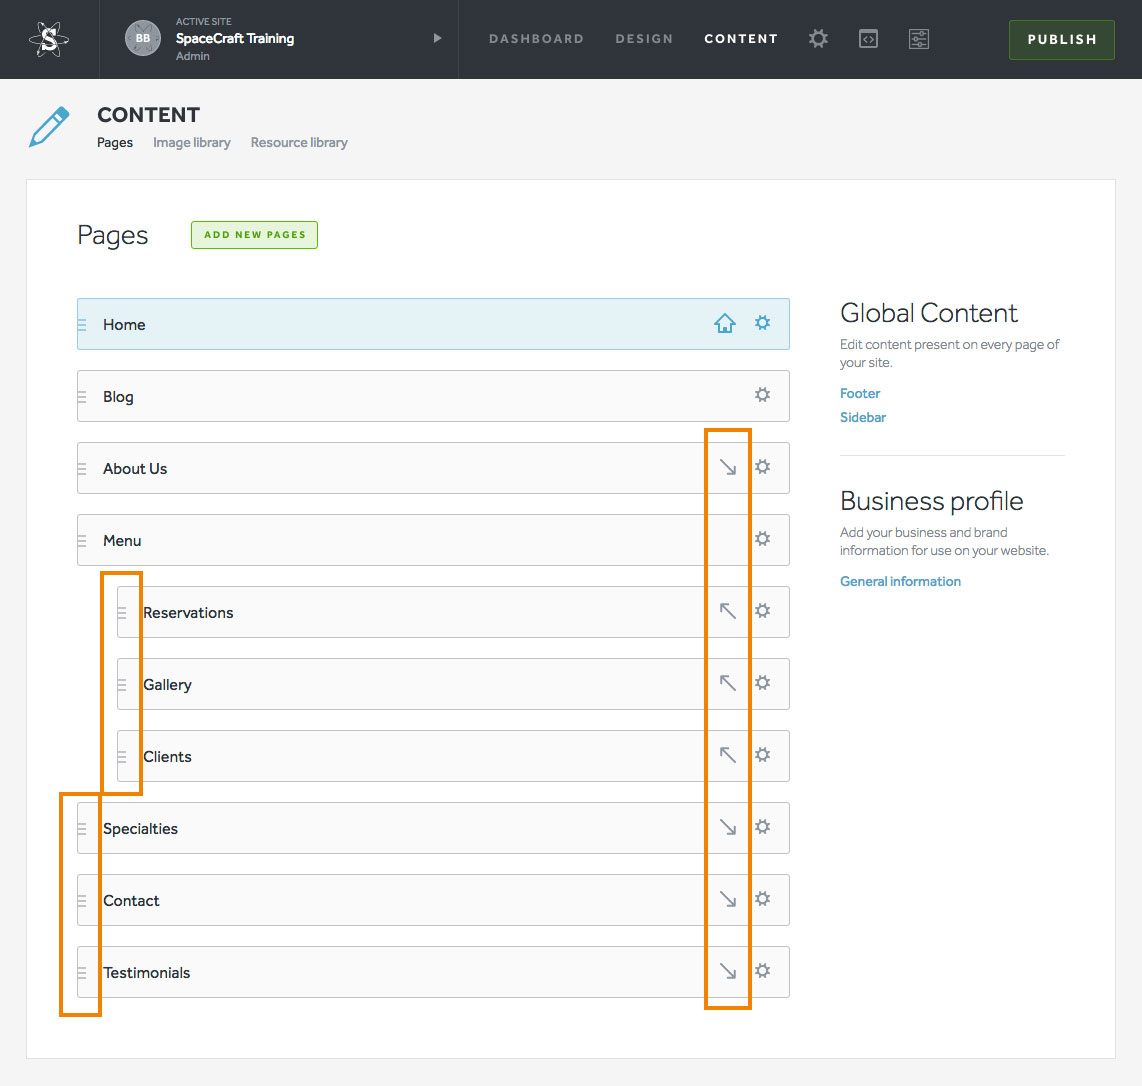The height and width of the screenshot is (1086, 1142).
Task: Grab the Specialties drag handle
Action: (x=82, y=829)
